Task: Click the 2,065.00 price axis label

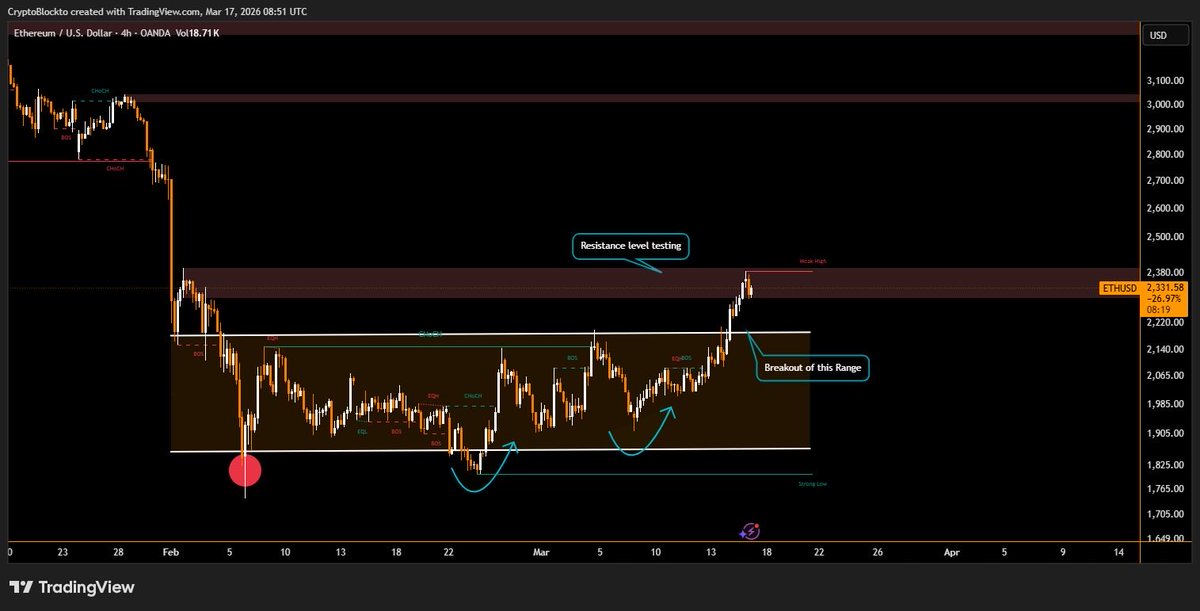Action: (1164, 376)
